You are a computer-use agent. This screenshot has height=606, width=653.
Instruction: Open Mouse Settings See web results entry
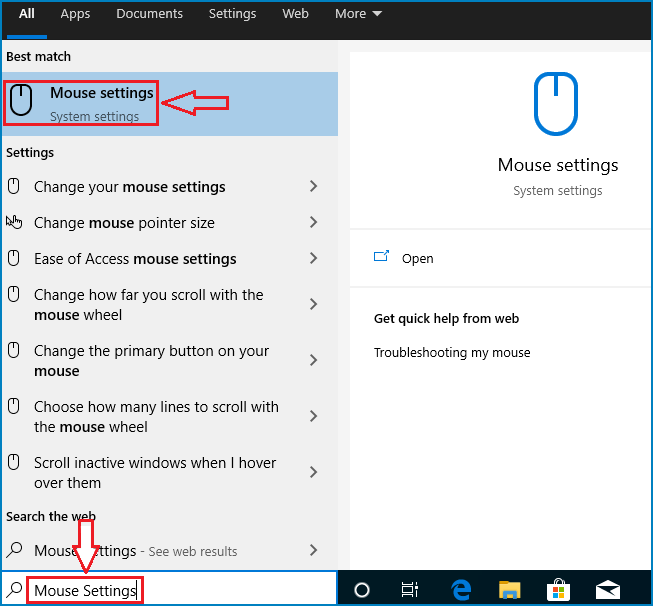point(170,550)
